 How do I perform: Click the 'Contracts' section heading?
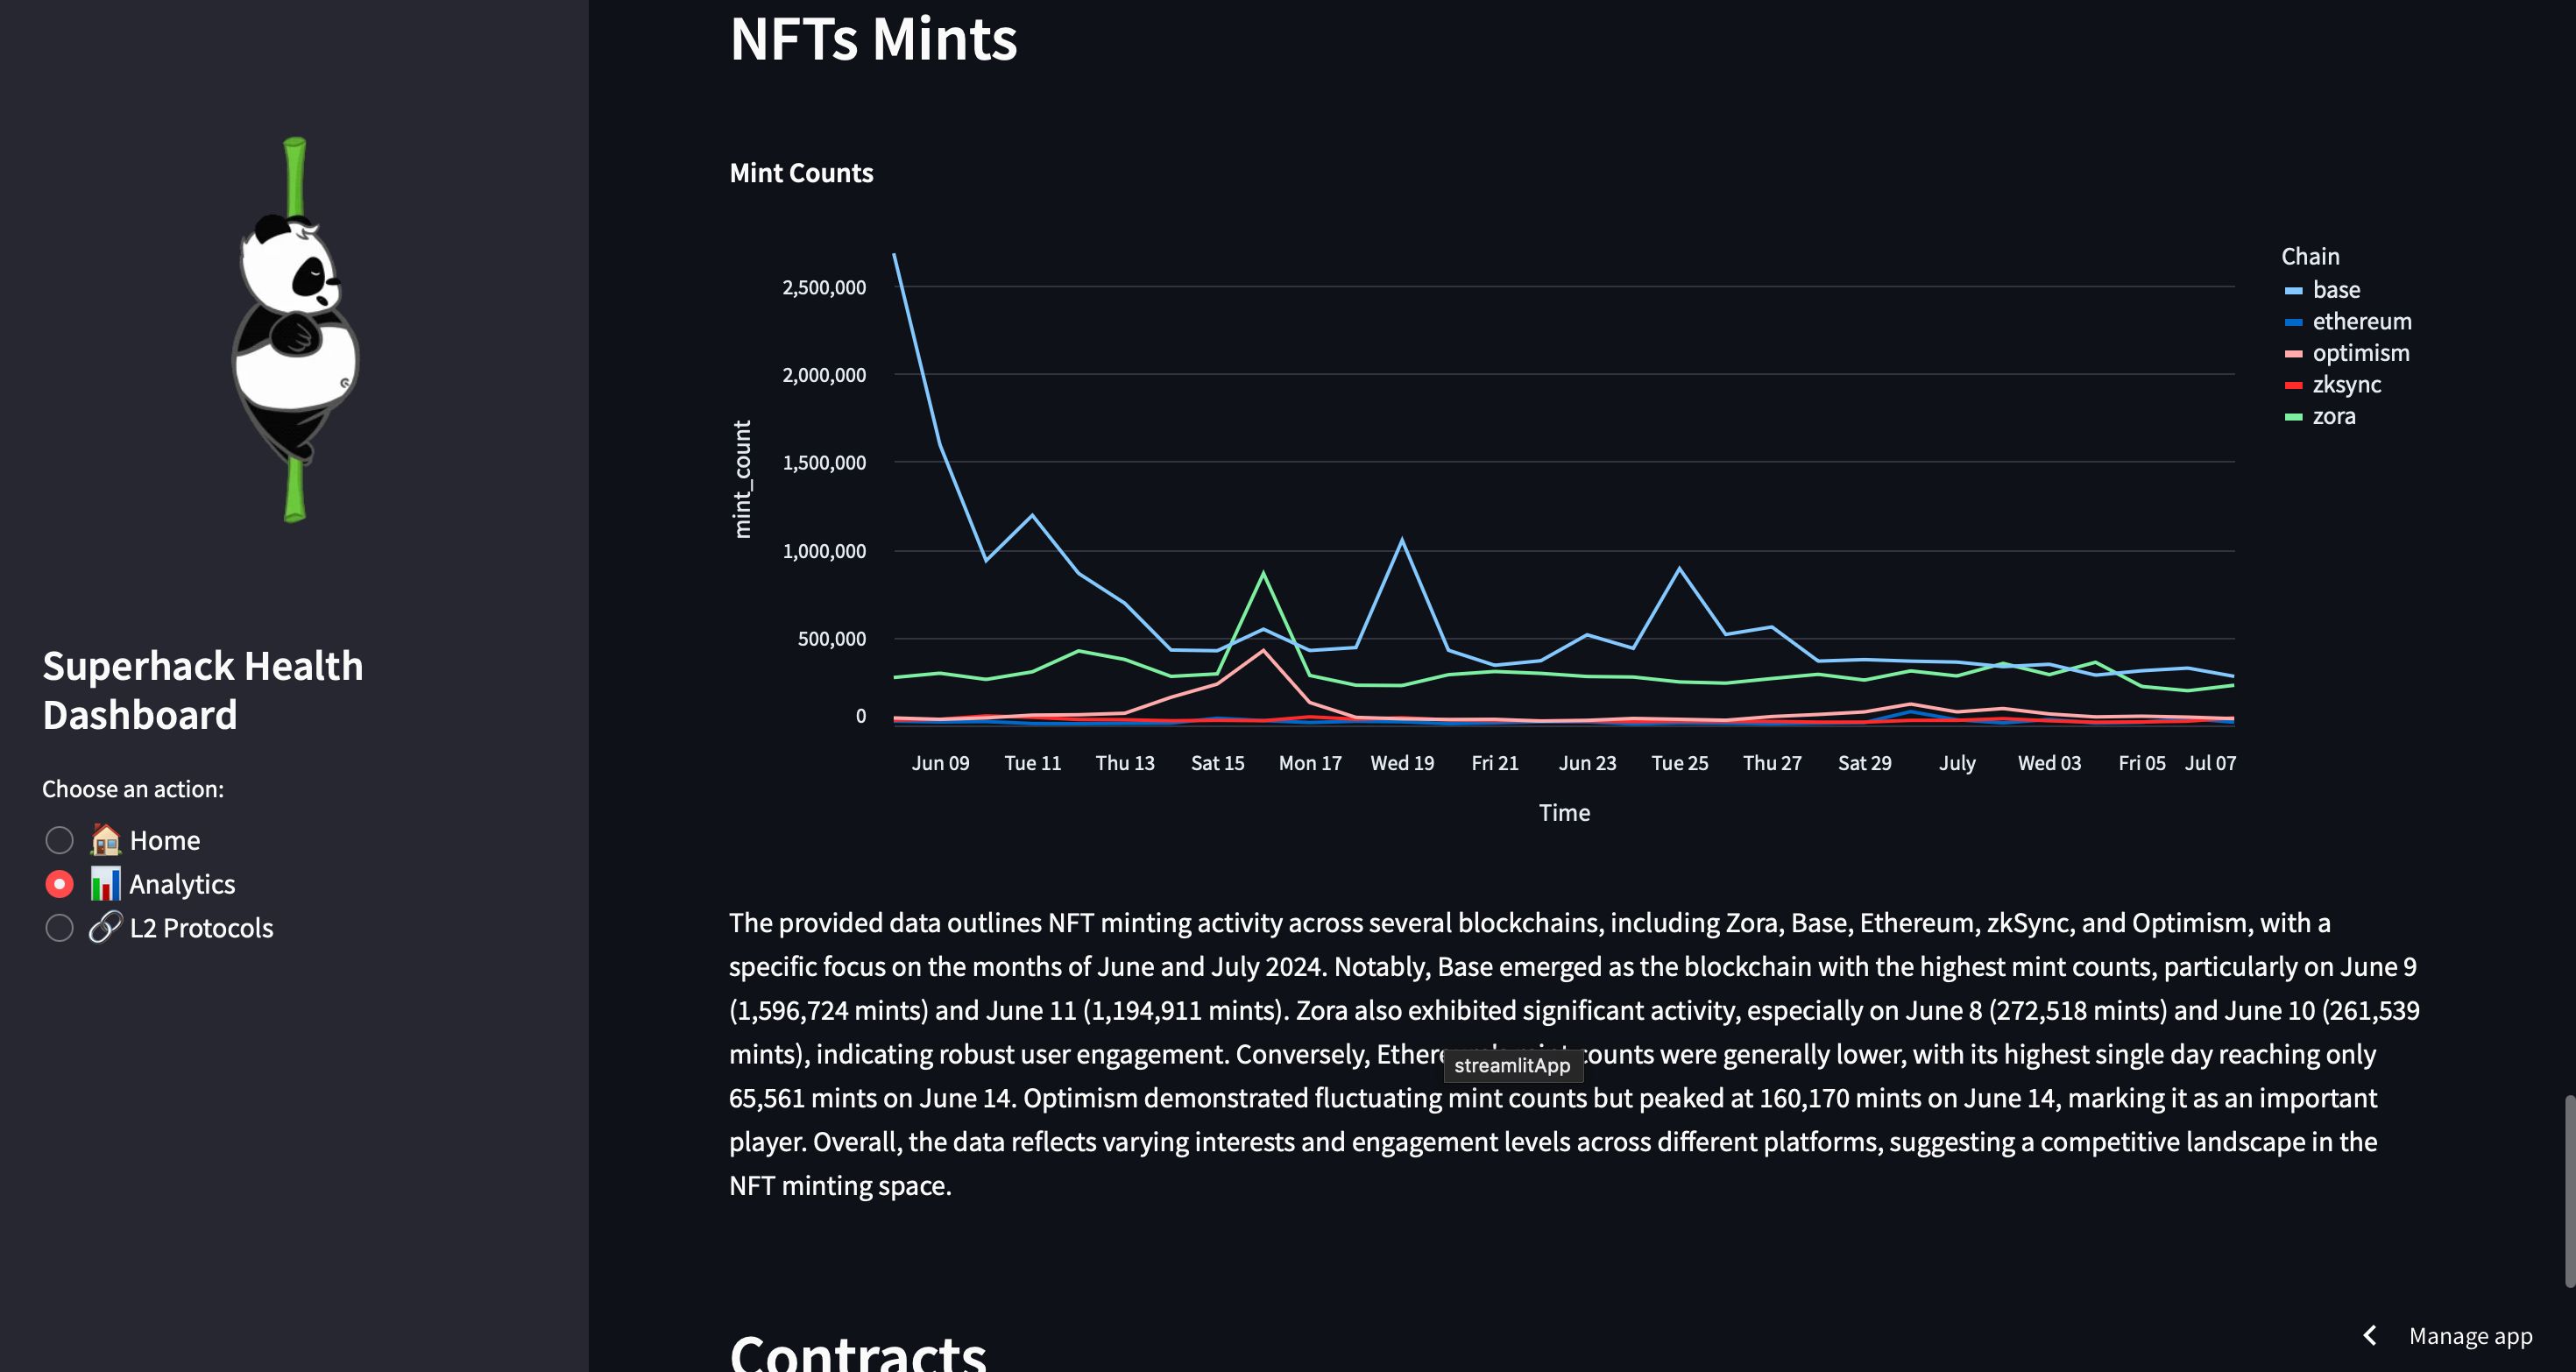coord(858,1352)
